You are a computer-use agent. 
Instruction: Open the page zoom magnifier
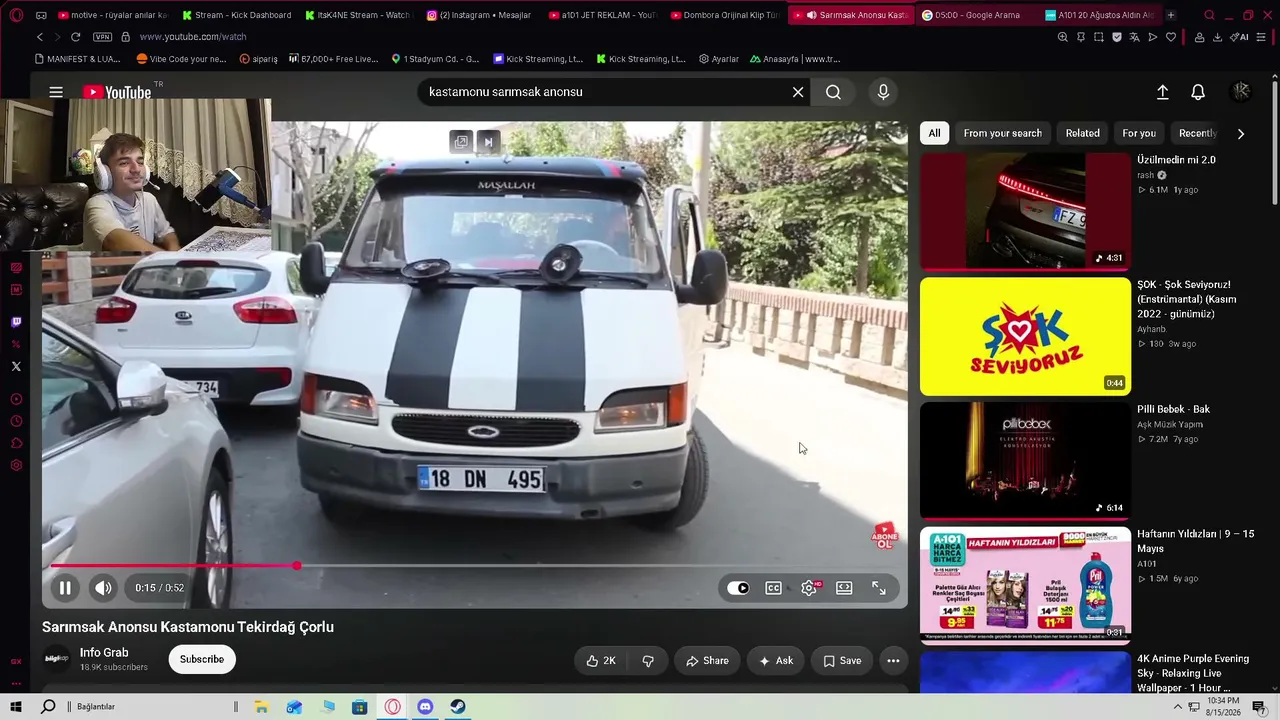1062,37
